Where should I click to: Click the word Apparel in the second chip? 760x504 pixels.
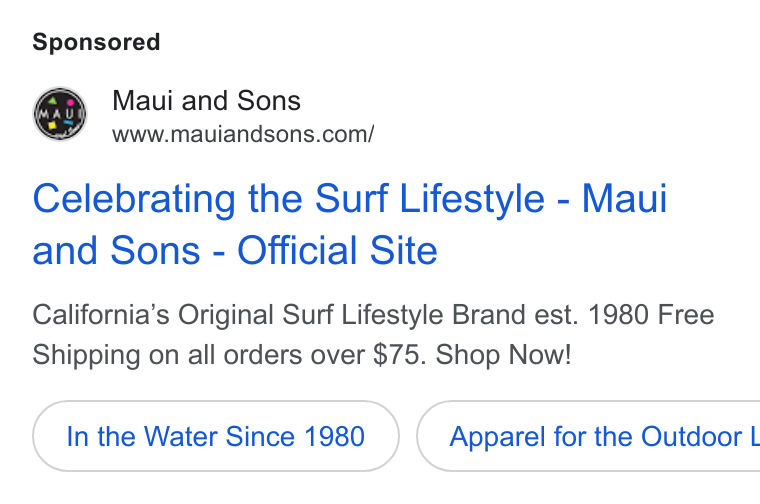coord(498,437)
